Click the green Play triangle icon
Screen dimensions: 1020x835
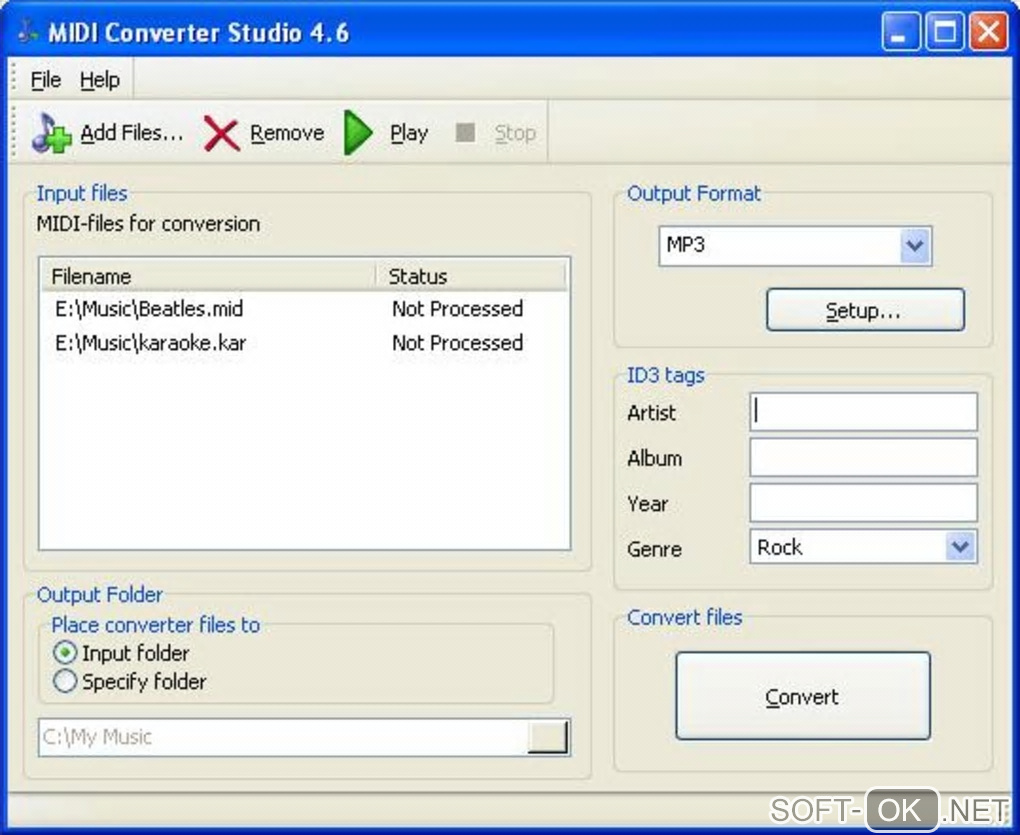(x=358, y=133)
